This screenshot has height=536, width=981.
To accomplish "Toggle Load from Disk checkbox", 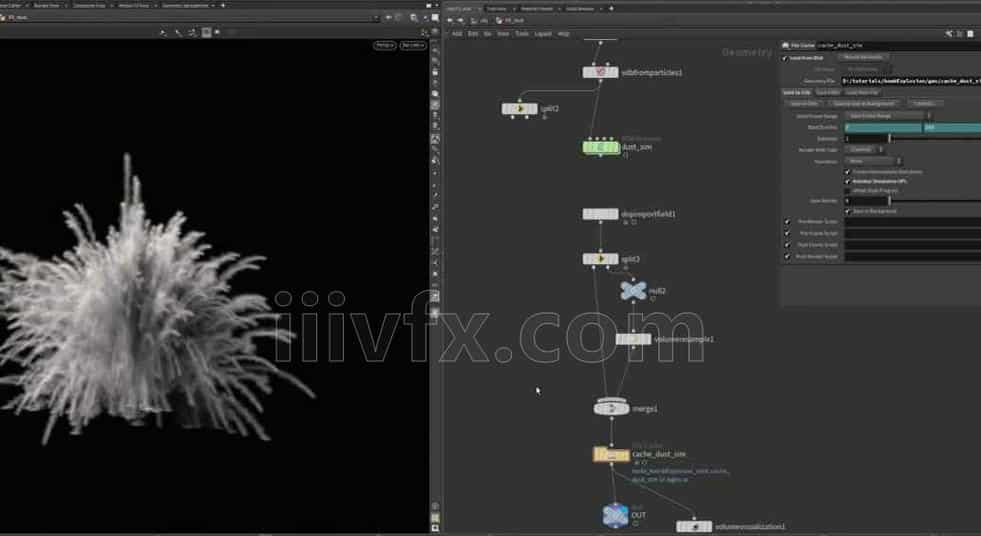I will pyautogui.click(x=785, y=58).
